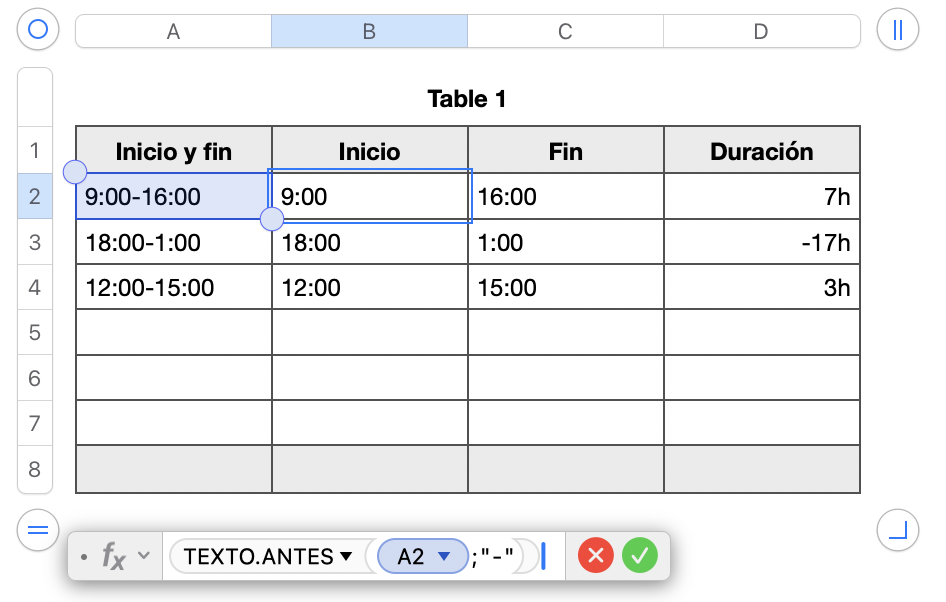946x602 pixels.
Task: Click the table select circle handle top-left
Action: pos(38,30)
